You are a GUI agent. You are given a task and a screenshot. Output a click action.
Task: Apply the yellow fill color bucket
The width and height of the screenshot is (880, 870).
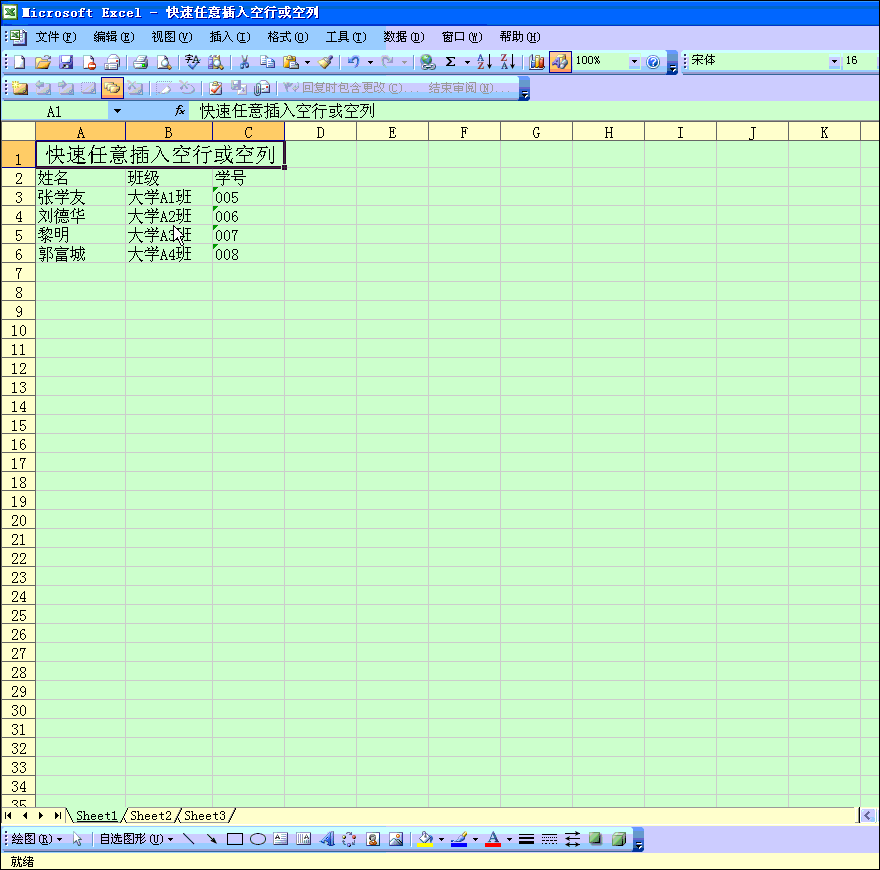click(x=425, y=839)
